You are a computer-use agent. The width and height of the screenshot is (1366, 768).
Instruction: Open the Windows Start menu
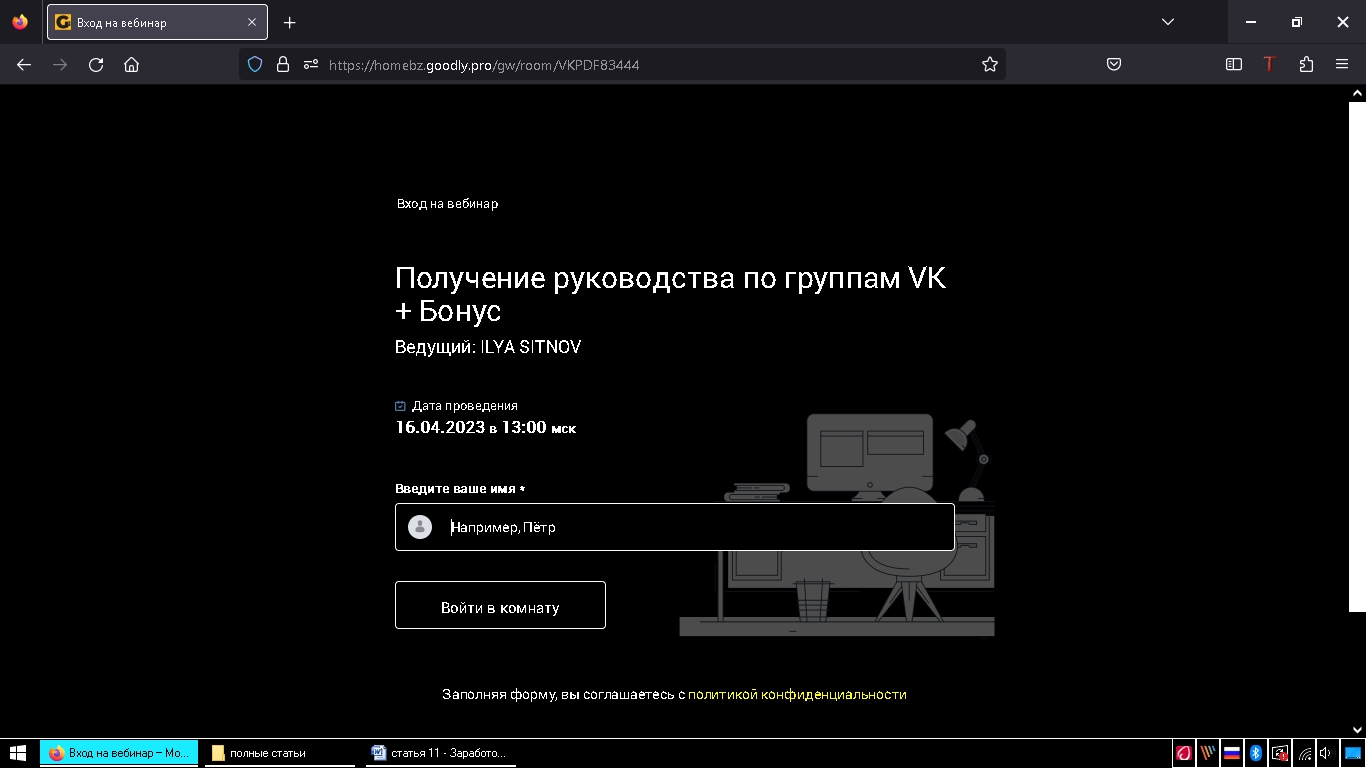(x=18, y=753)
